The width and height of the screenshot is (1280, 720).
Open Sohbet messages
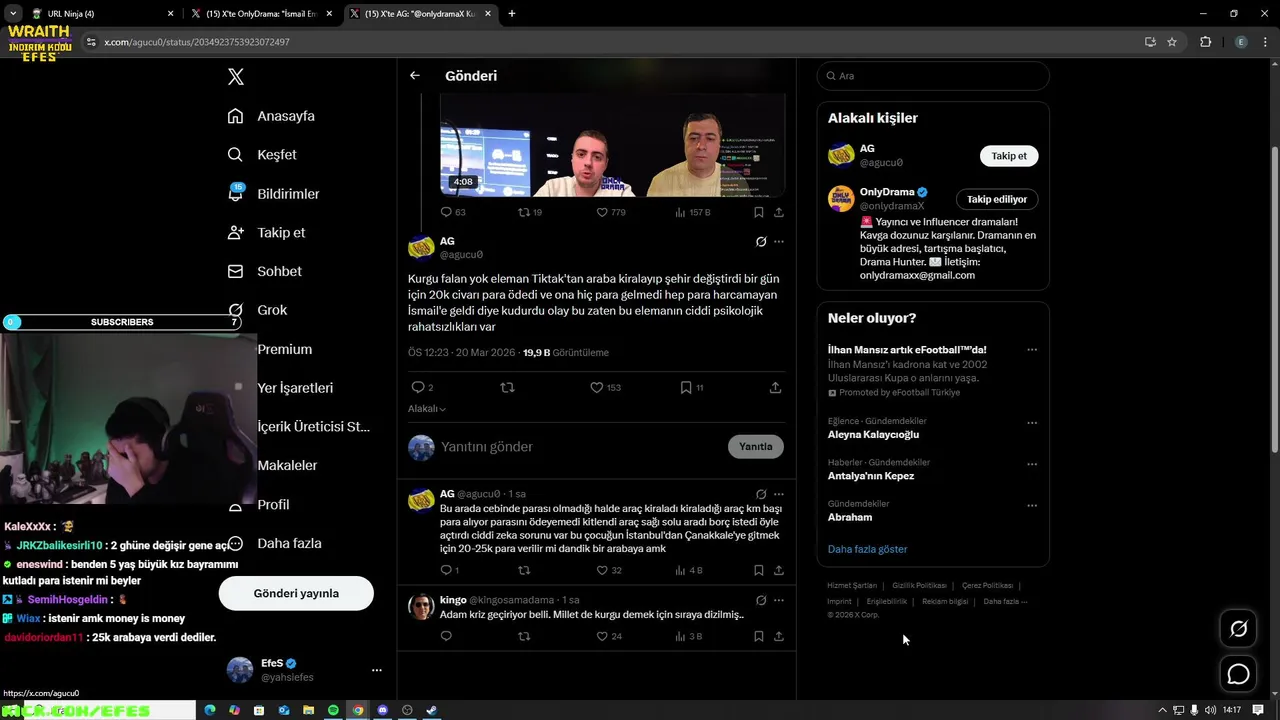click(264, 271)
